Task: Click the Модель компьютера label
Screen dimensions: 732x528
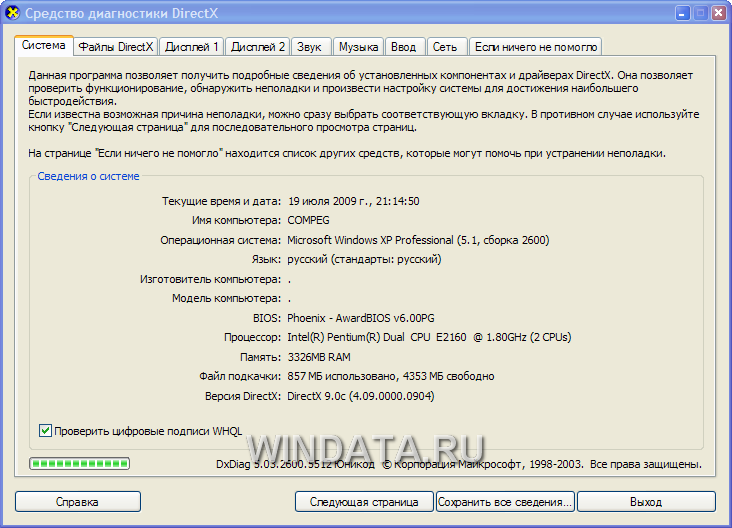Action: (226, 298)
